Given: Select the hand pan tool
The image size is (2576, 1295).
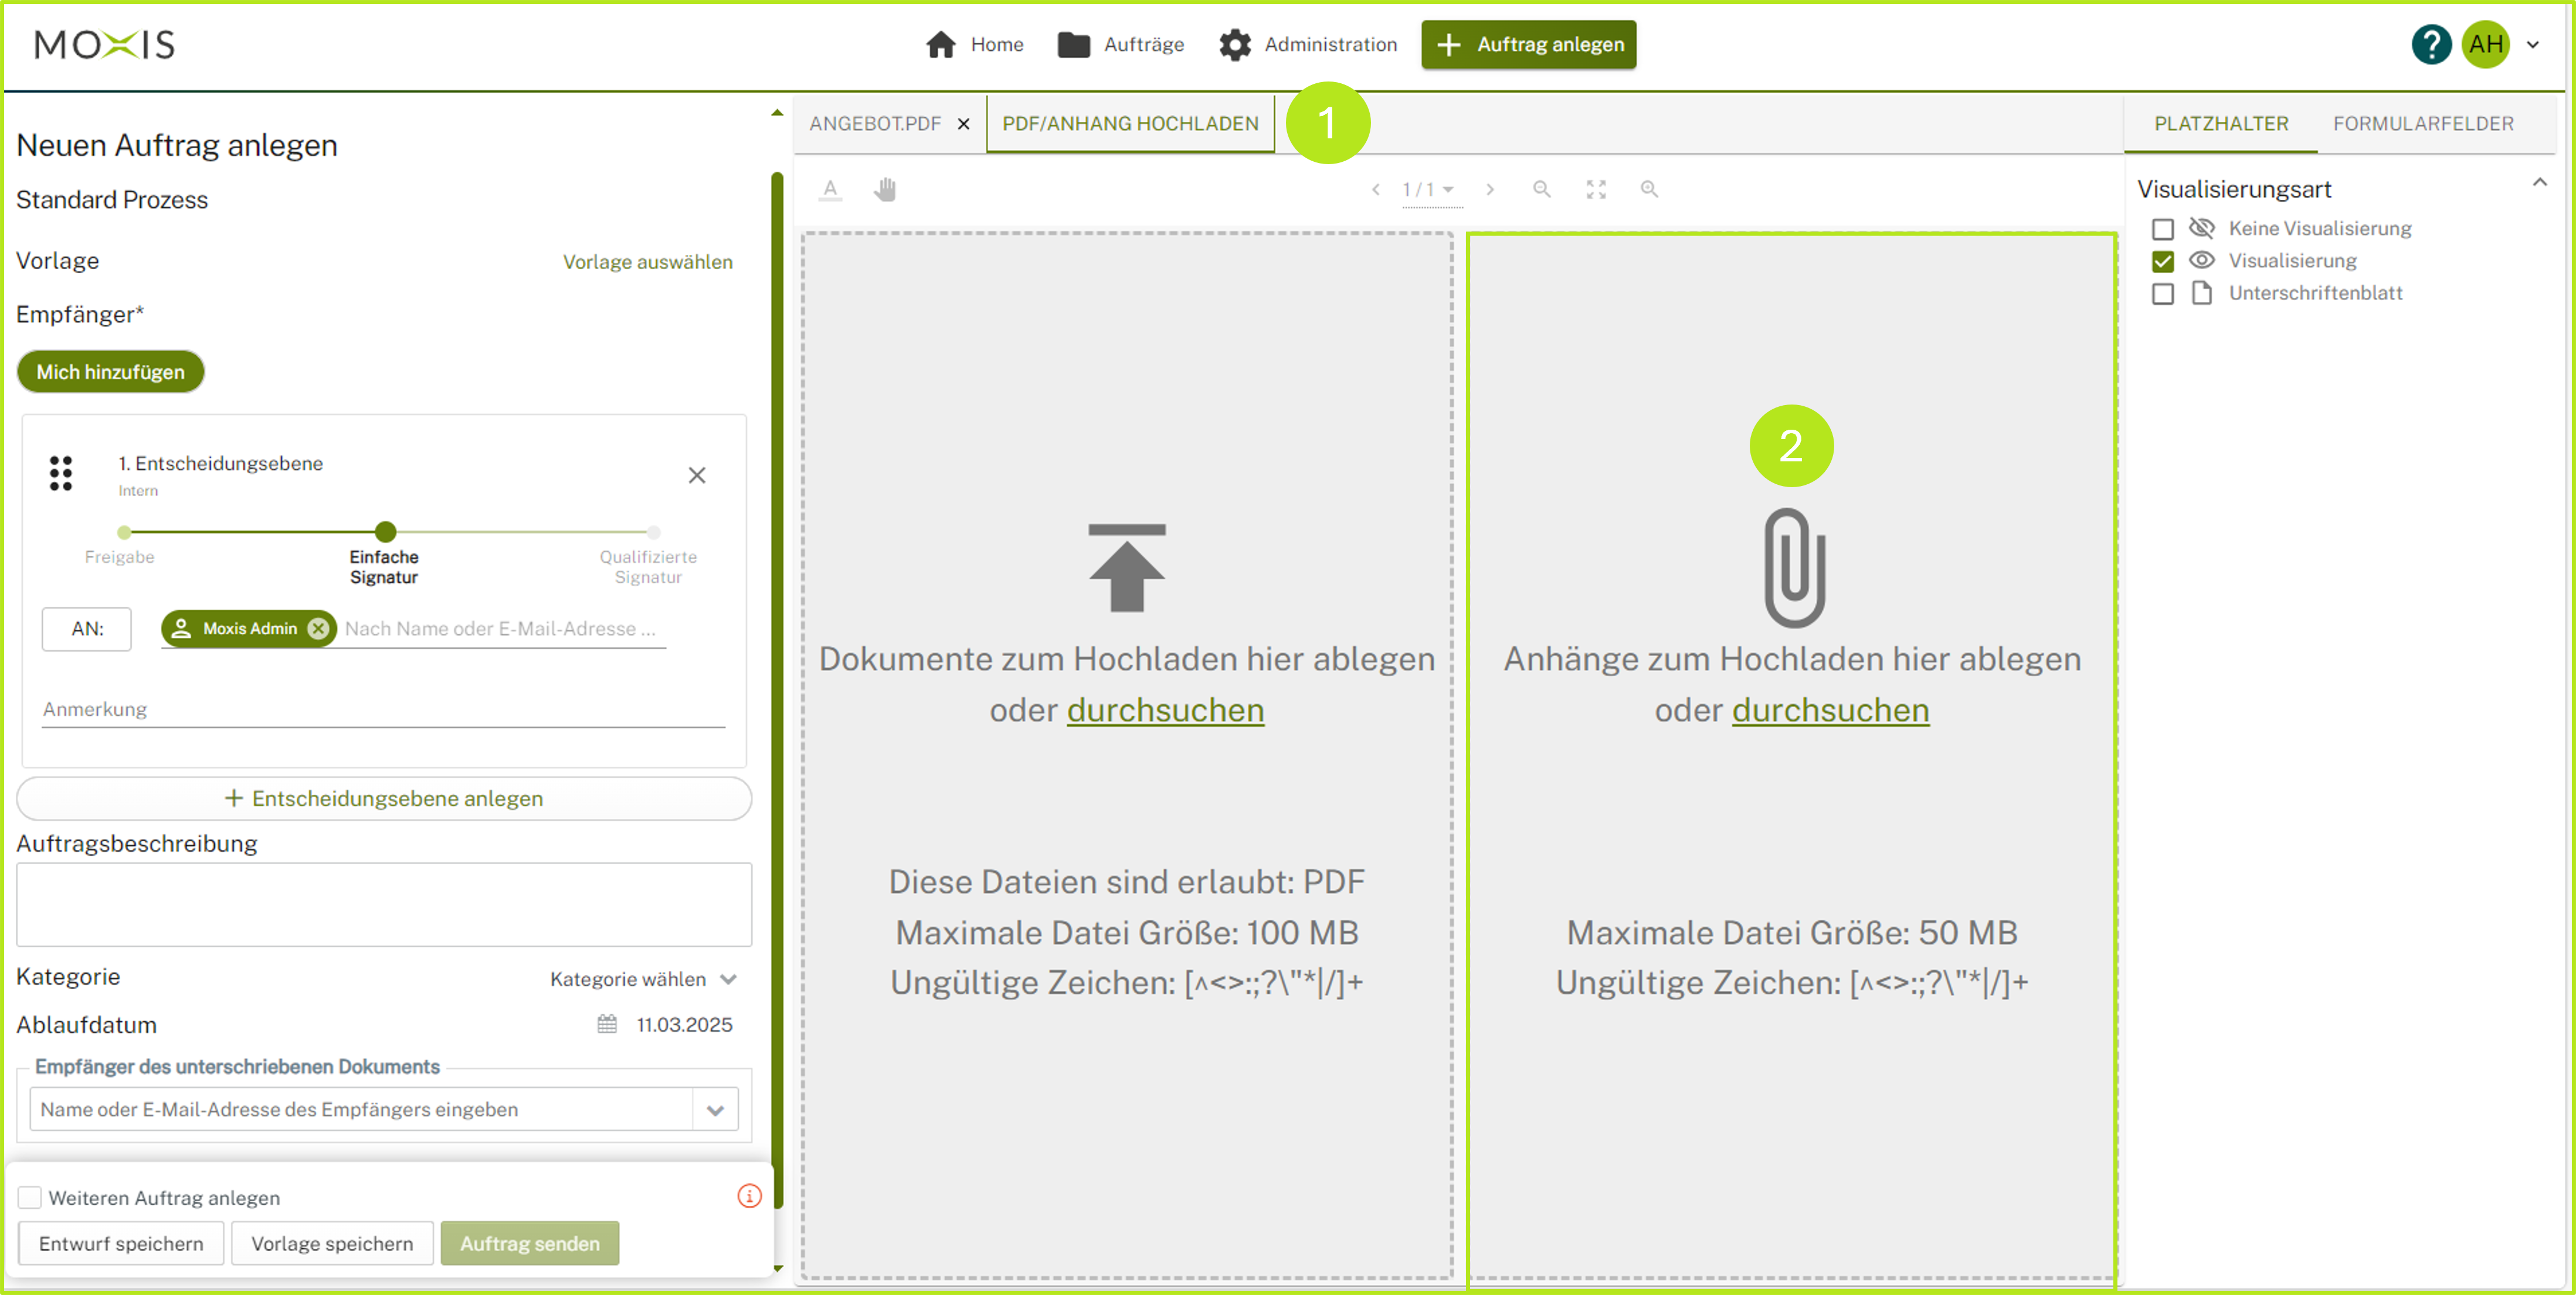Looking at the screenshot, I should coord(884,189).
